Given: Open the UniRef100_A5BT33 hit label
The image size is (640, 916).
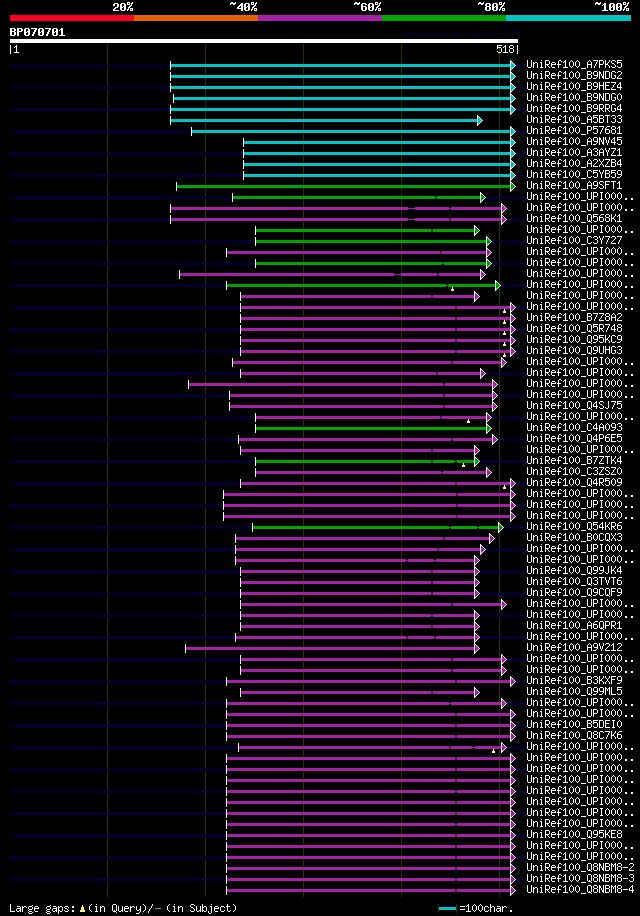Looking at the screenshot, I should (x=574, y=120).
